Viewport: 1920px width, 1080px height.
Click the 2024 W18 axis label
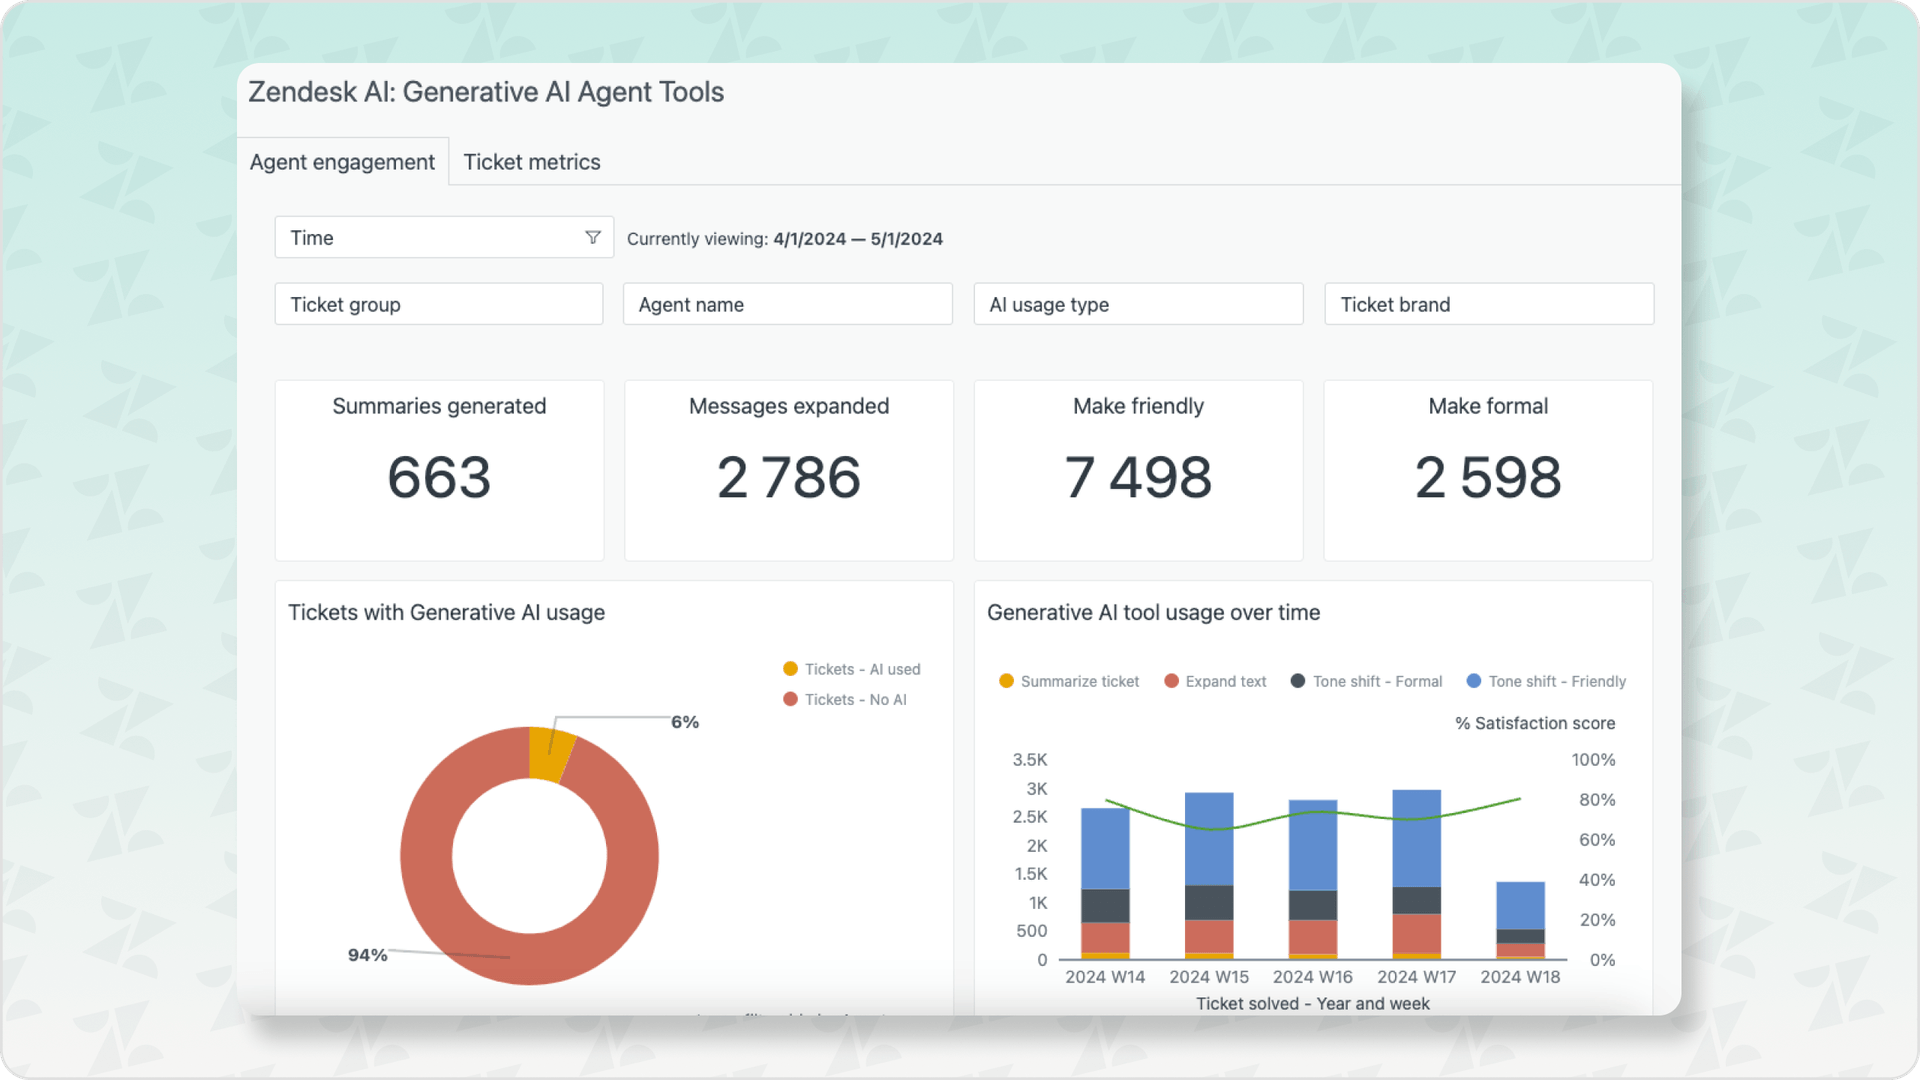[1520, 977]
